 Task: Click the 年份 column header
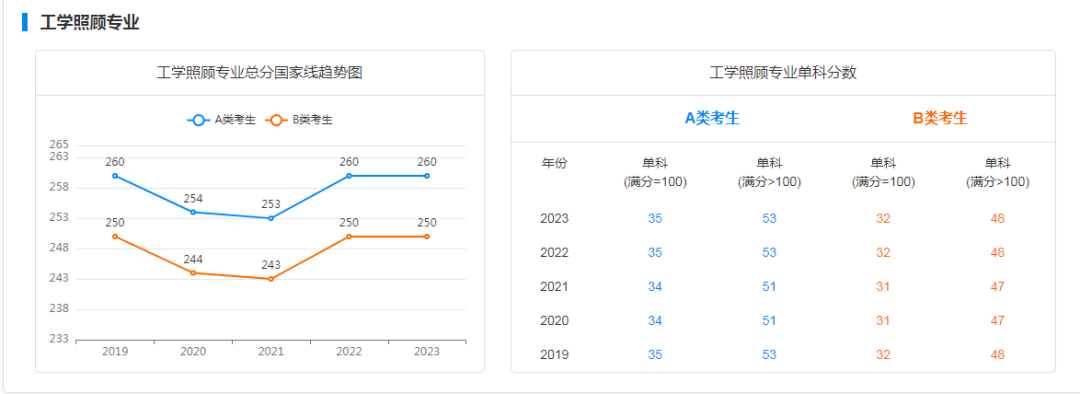pos(554,163)
